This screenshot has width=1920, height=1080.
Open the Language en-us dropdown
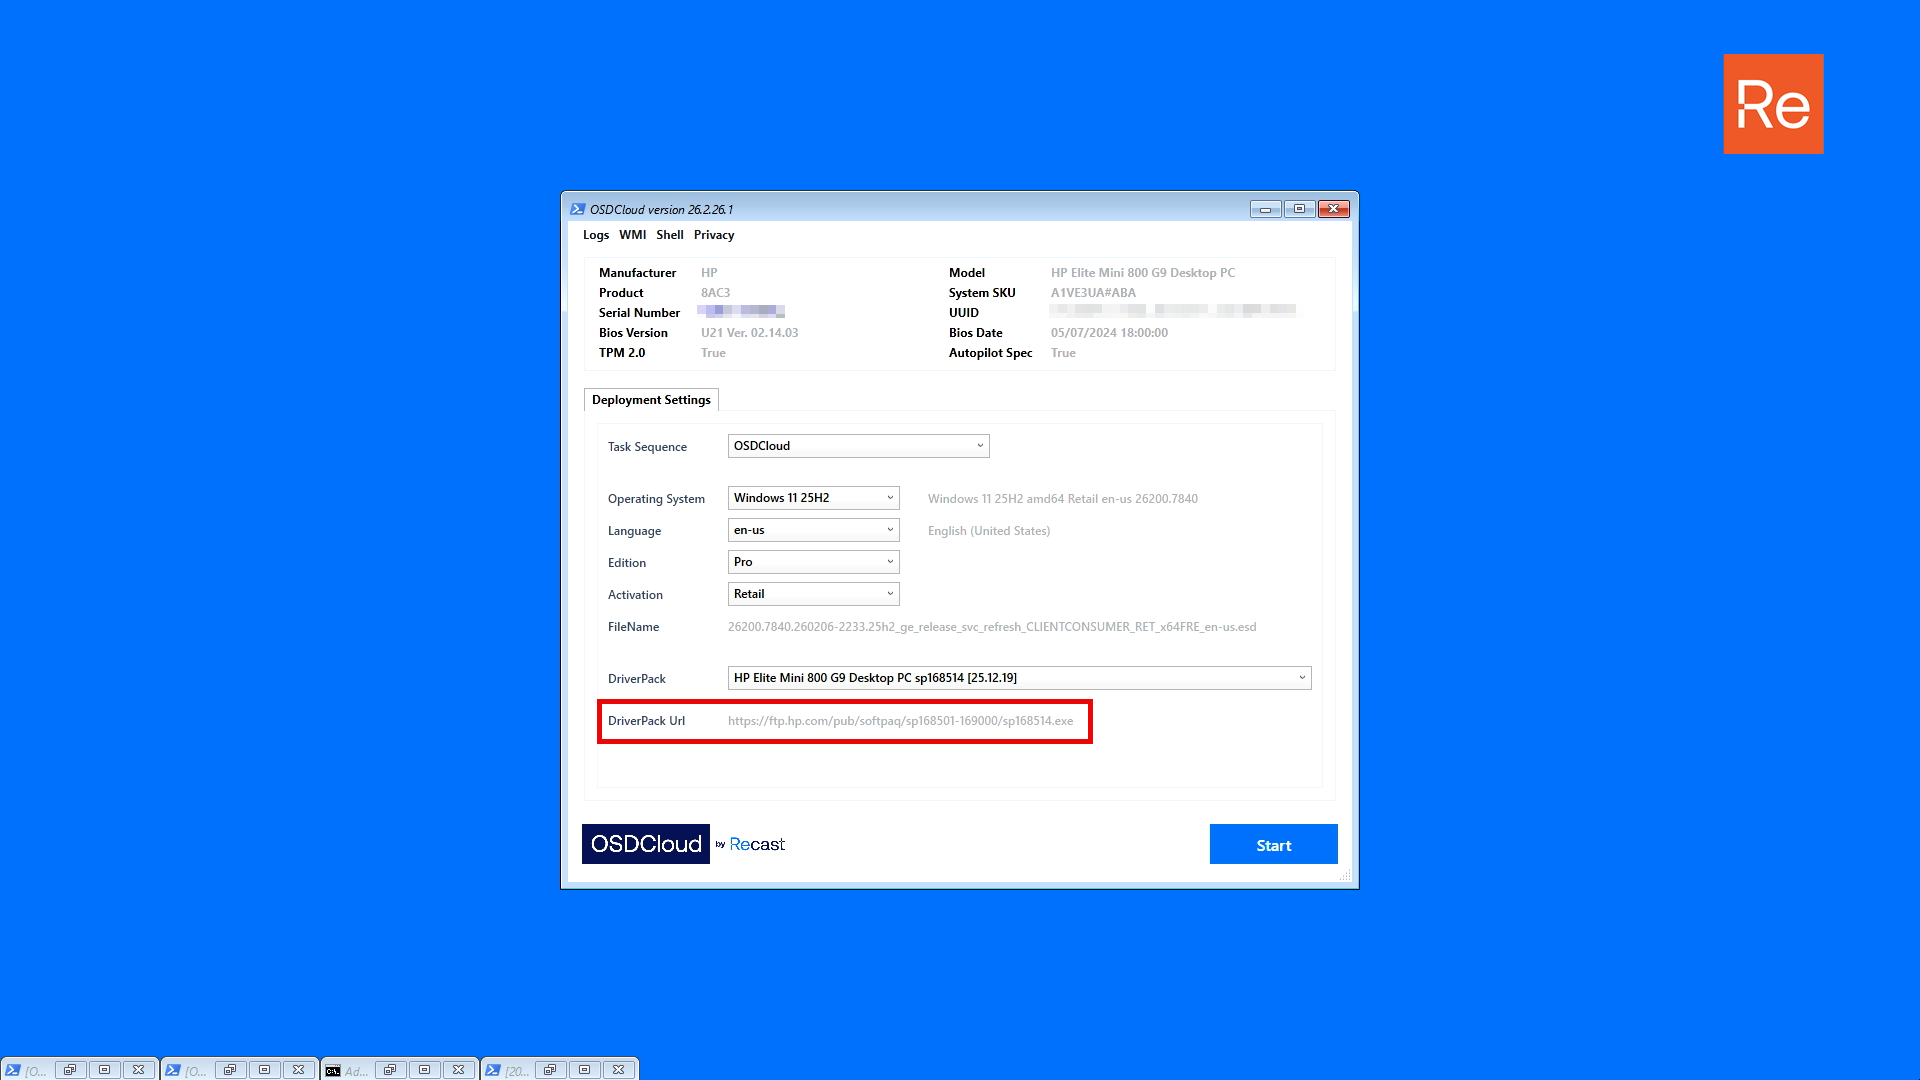(x=813, y=530)
